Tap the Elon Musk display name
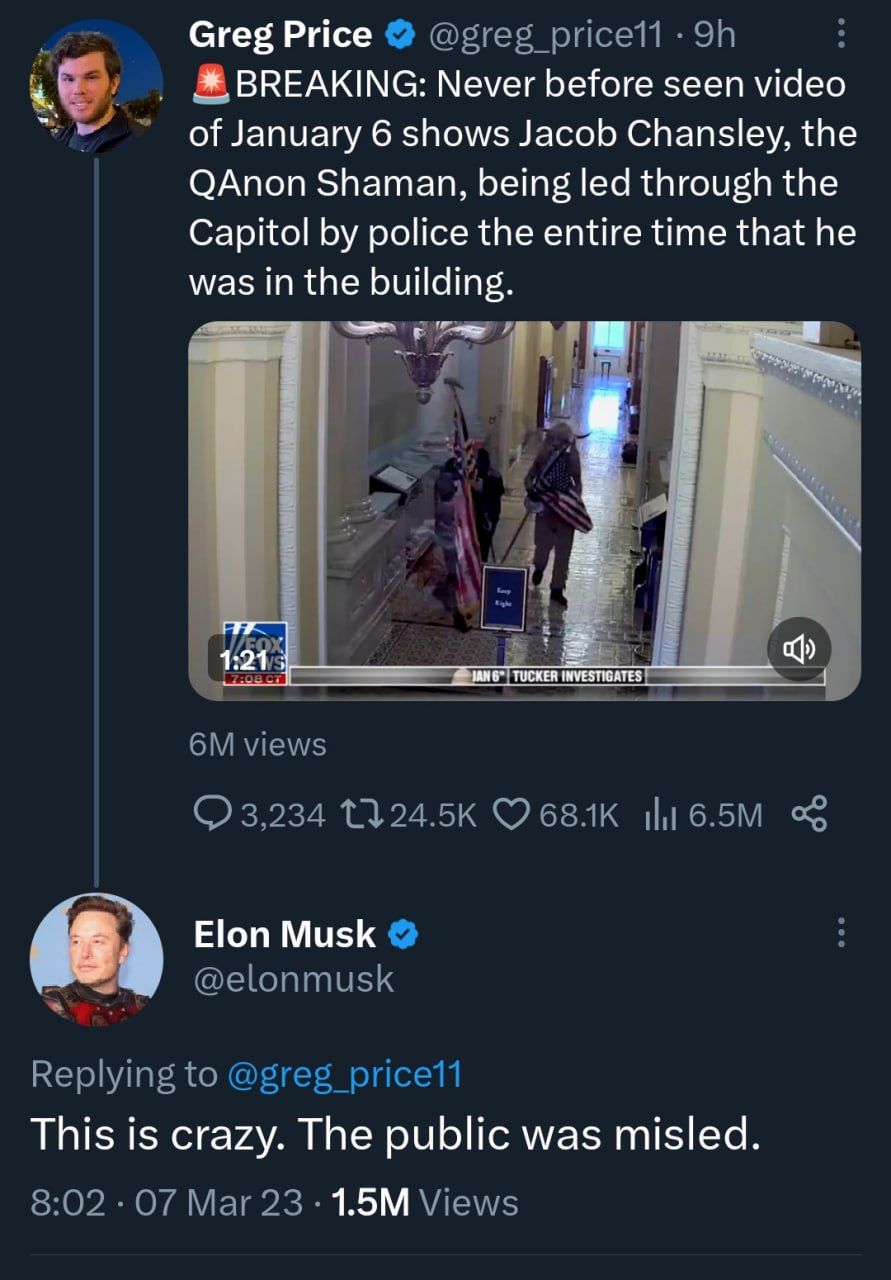This screenshot has width=891, height=1280. point(284,934)
